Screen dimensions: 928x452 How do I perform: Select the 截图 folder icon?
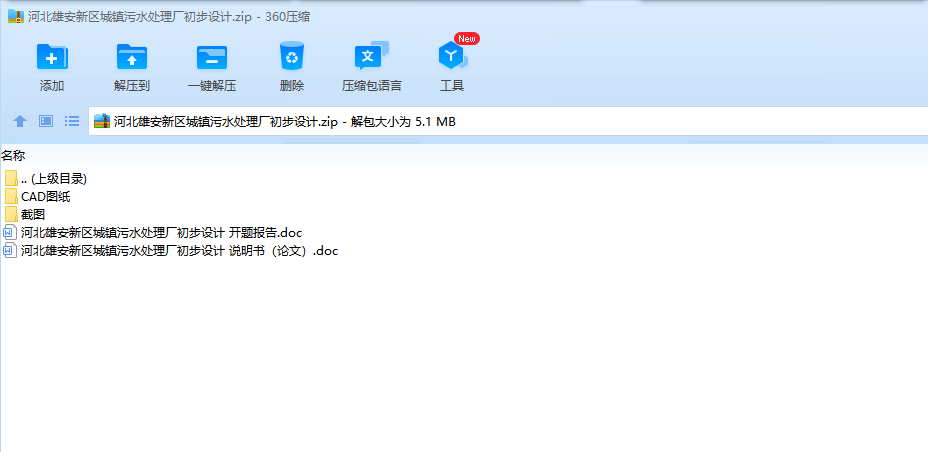click(x=11, y=215)
